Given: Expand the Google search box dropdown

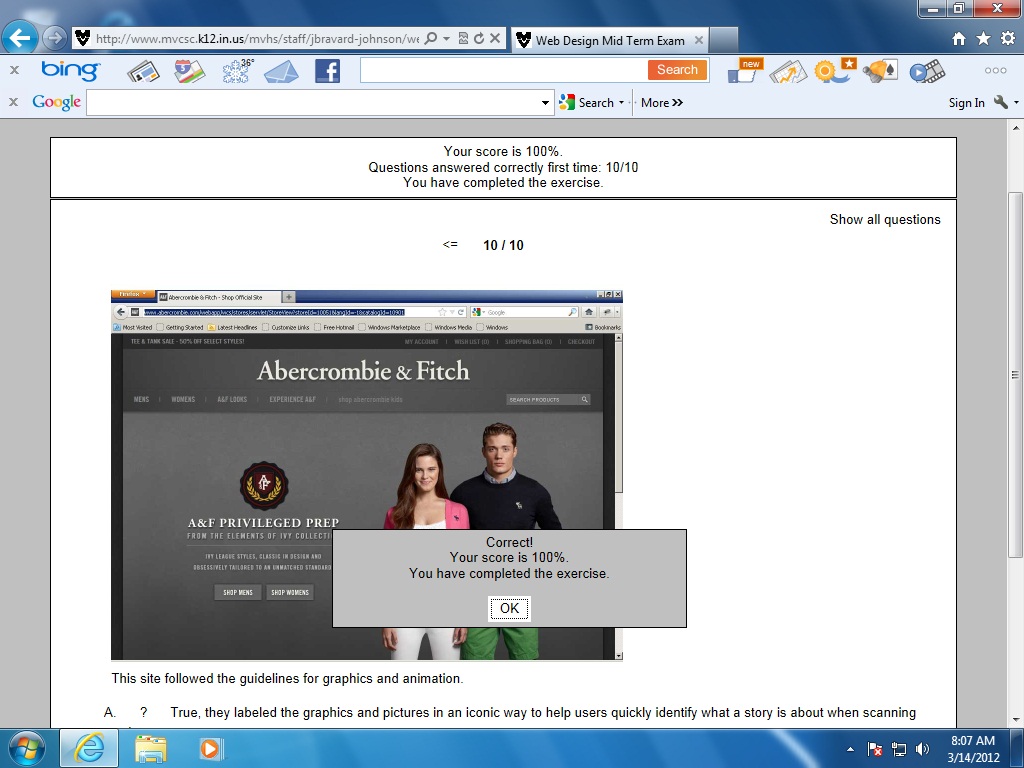Looking at the screenshot, I should (x=546, y=102).
